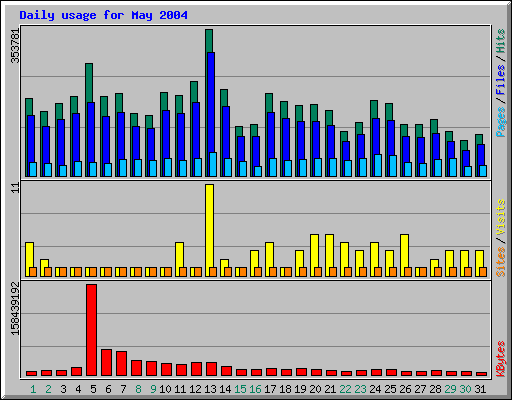Click day label 25 on the x-axis

[x=390, y=389]
